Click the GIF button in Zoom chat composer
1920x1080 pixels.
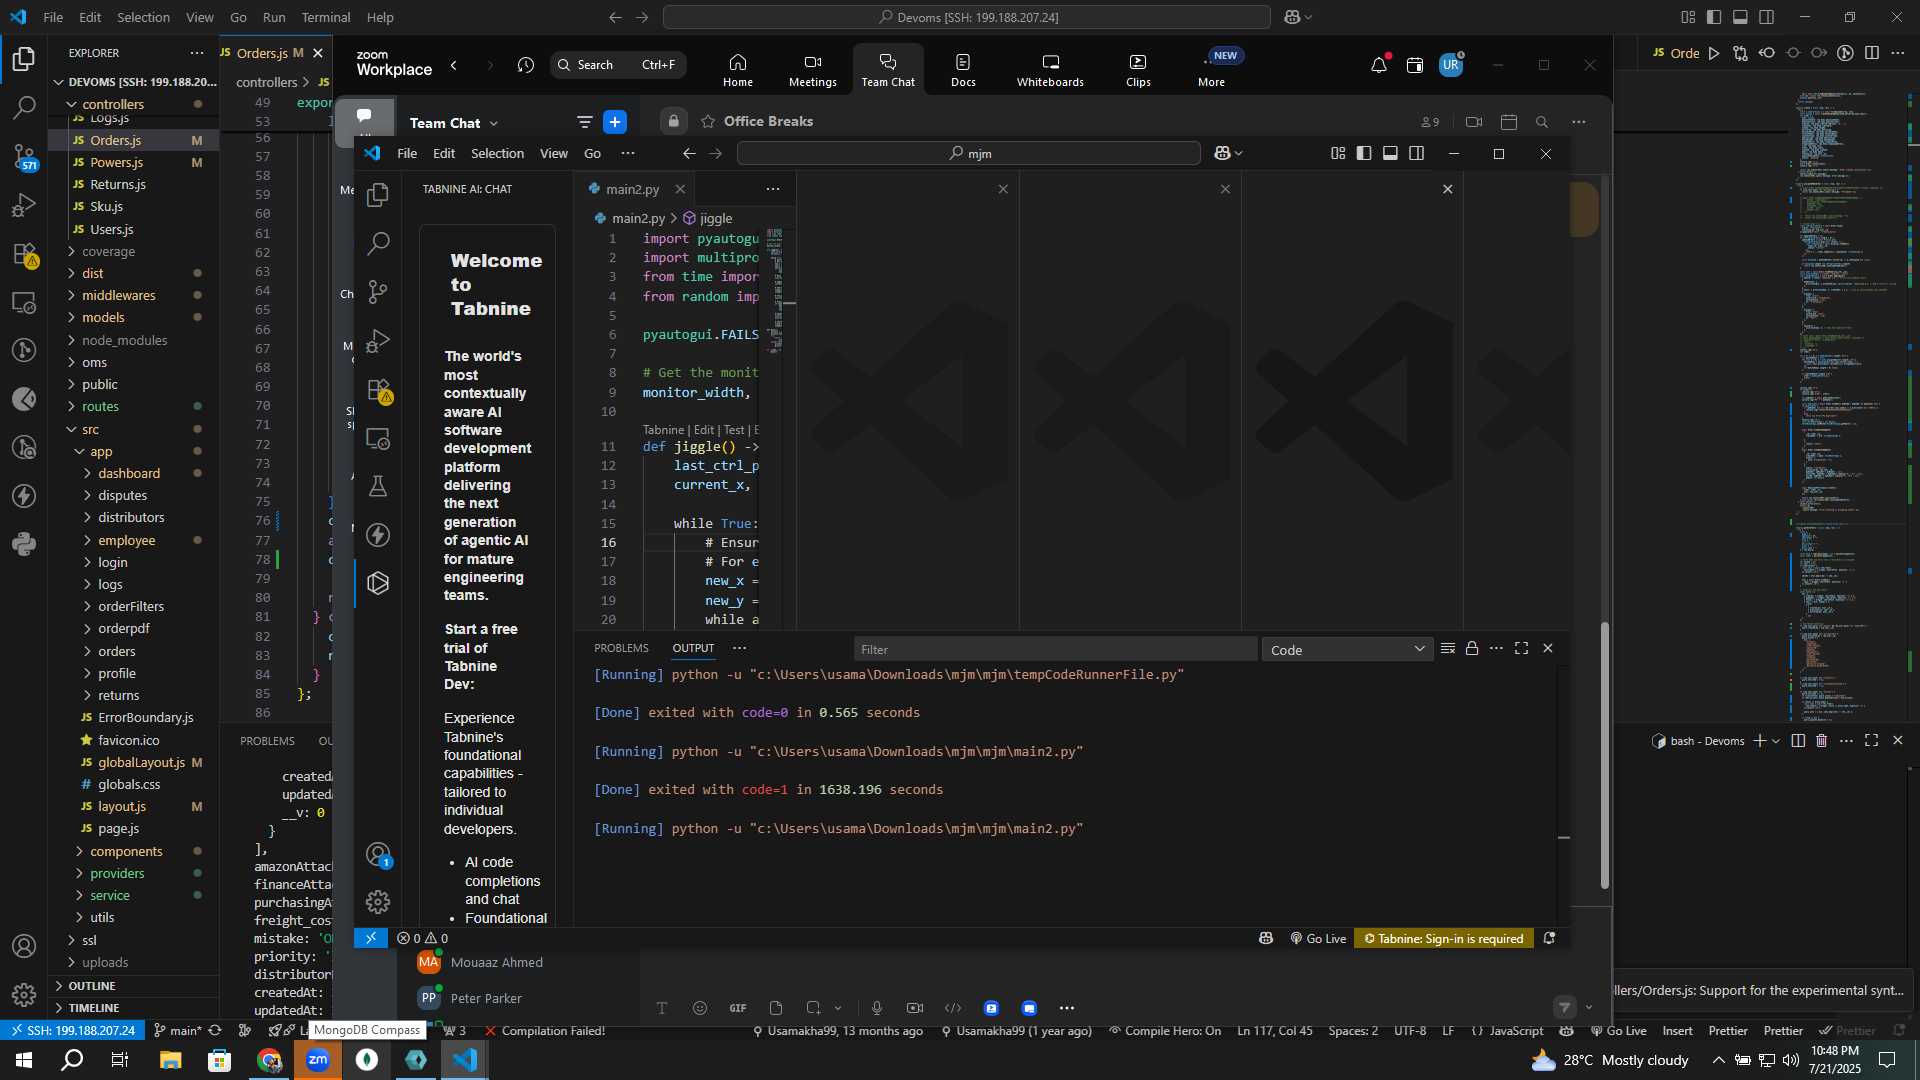[x=738, y=1008]
